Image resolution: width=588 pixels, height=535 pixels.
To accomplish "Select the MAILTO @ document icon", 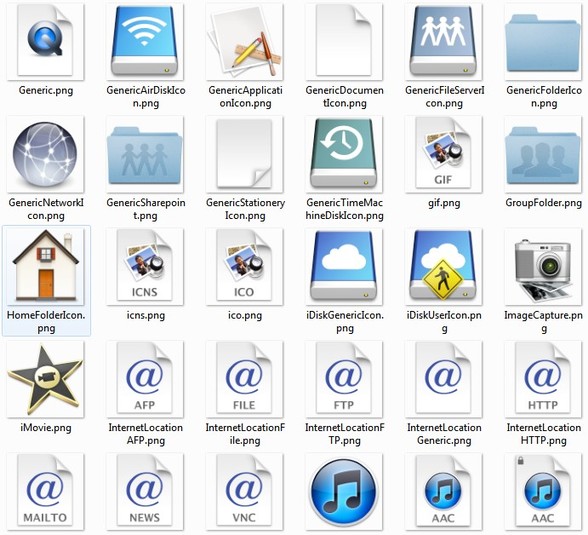I will pyautogui.click(x=45, y=492).
